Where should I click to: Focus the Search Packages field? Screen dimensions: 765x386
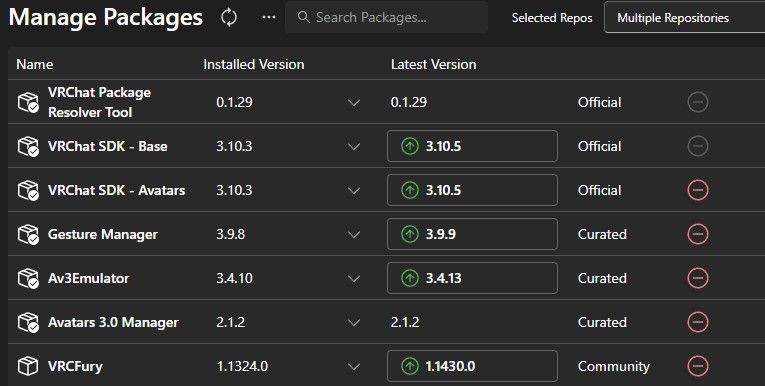(x=386, y=18)
